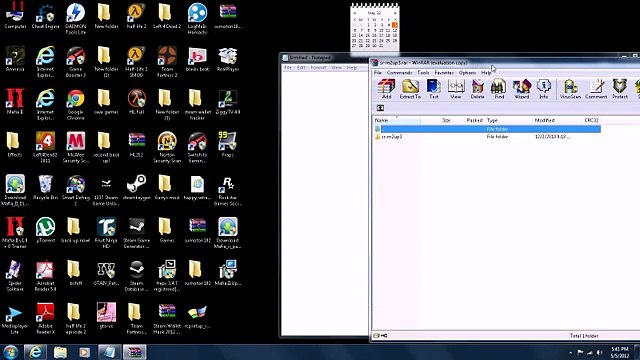The height and width of the screenshot is (360, 640).
Task: Open the Commands menu in WinRAR
Action: (x=399, y=73)
